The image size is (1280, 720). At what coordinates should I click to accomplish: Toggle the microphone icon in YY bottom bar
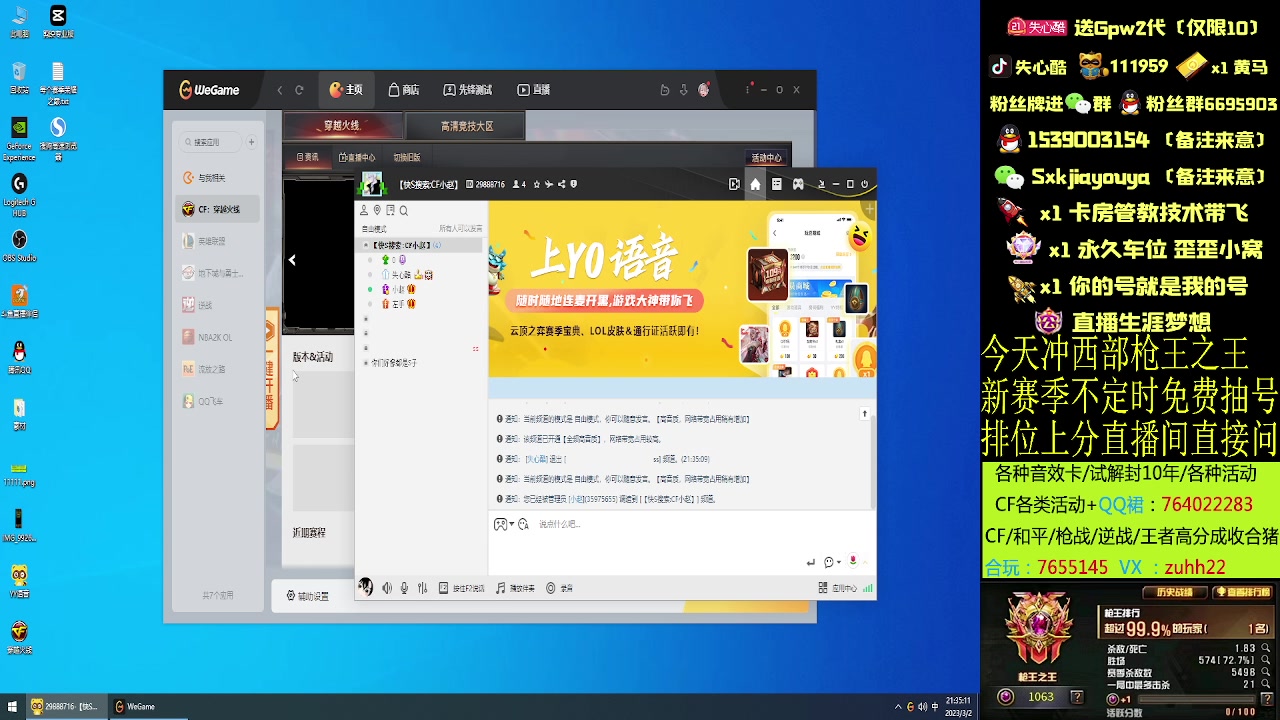coord(404,588)
